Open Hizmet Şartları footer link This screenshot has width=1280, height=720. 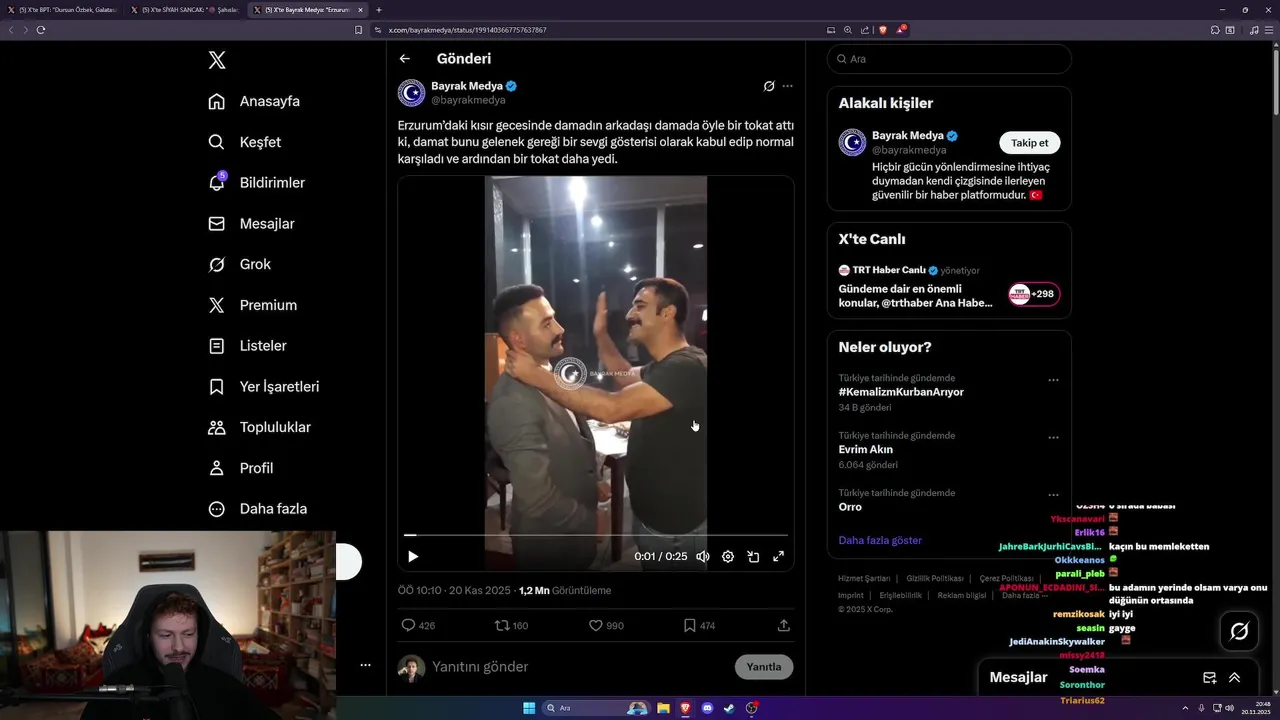864,578
